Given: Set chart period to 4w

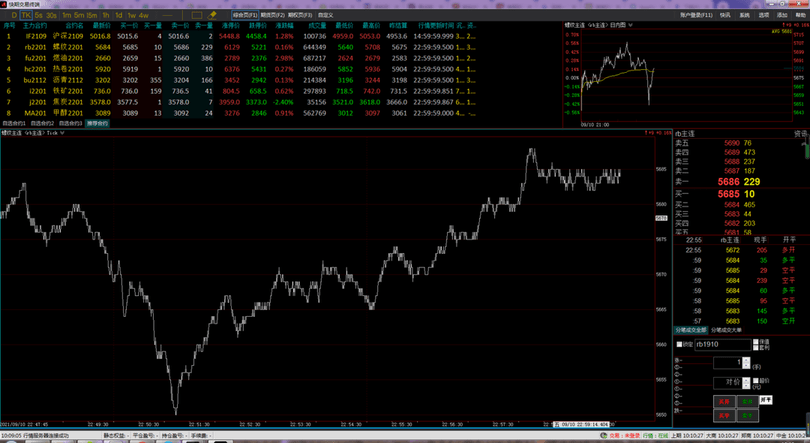Looking at the screenshot, I should (x=144, y=15).
